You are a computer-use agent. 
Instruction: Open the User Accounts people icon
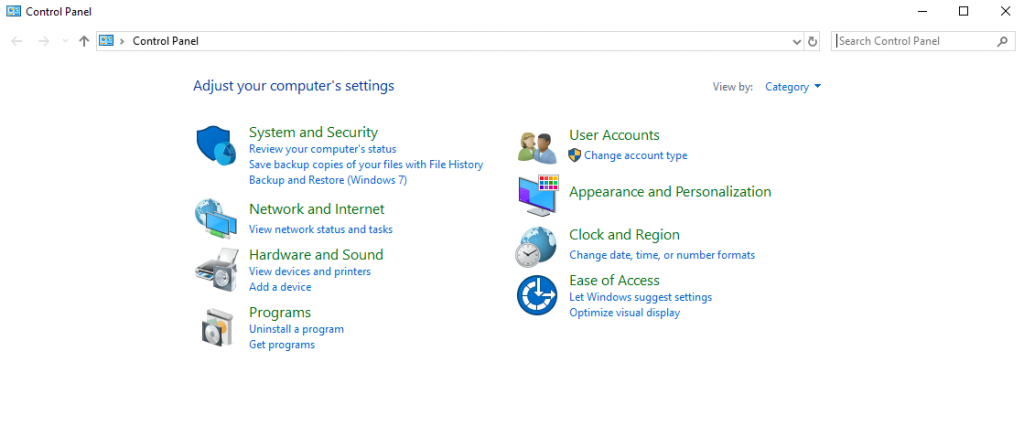pos(537,147)
